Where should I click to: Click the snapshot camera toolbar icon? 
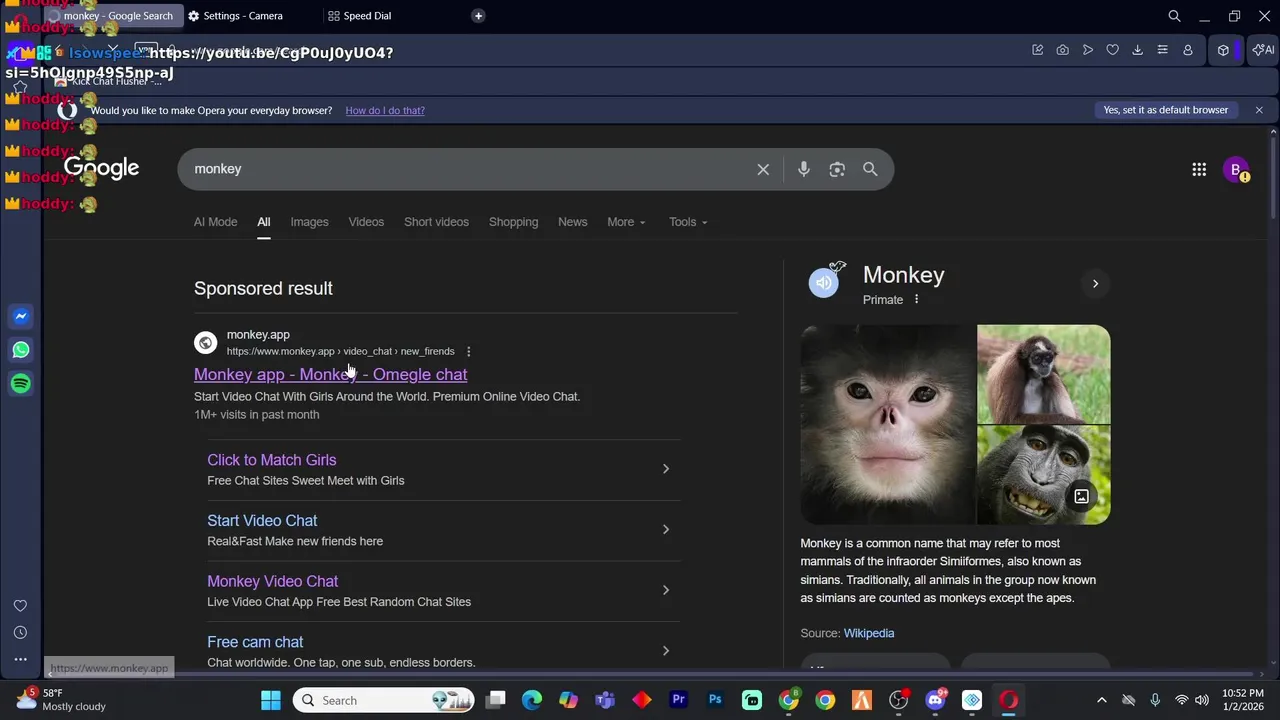(x=1062, y=50)
